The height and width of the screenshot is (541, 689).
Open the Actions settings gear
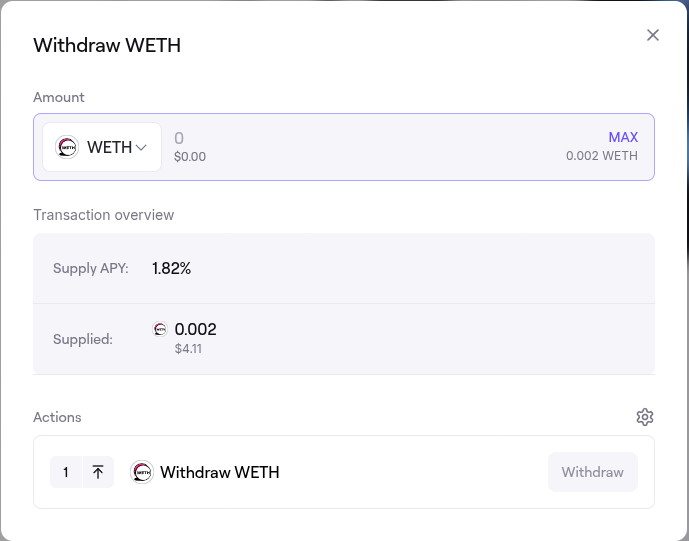(645, 417)
